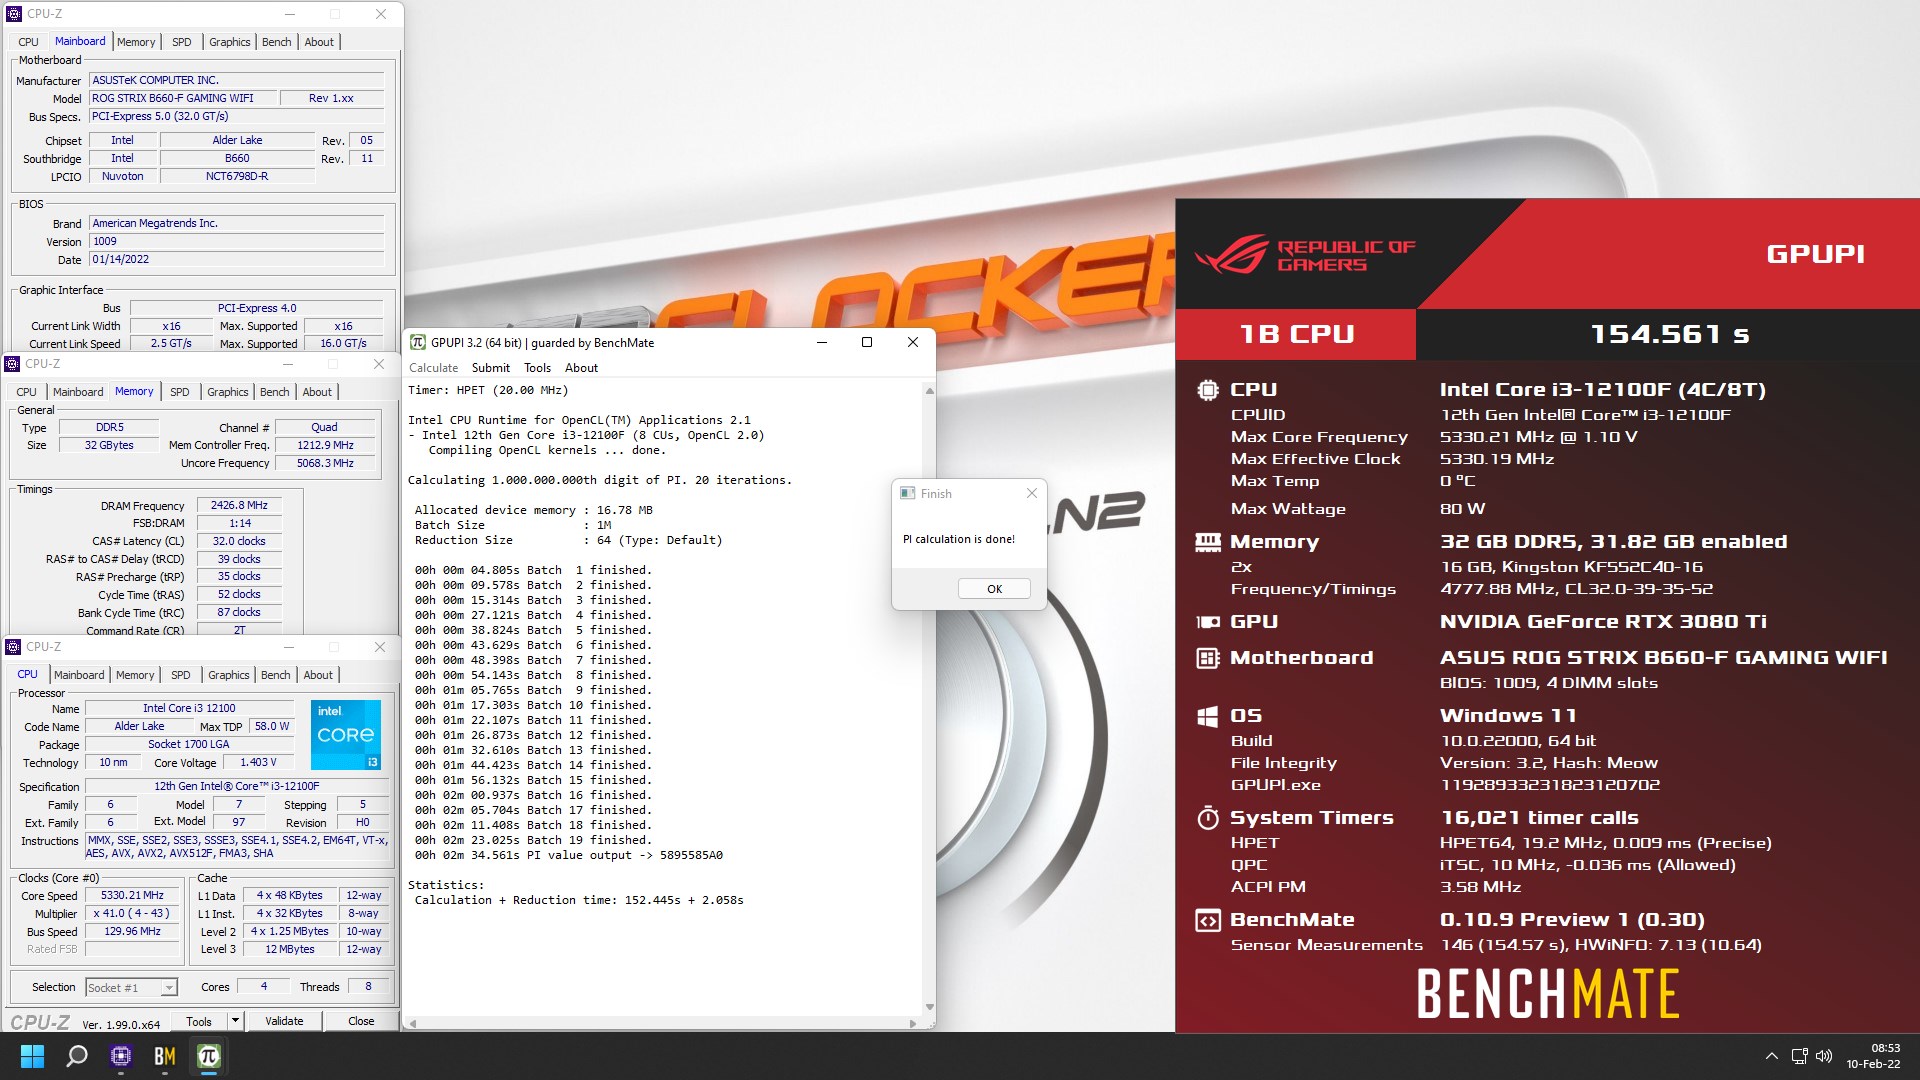This screenshot has width=1920, height=1080.
Task: Click GPUPI taskbar icon
Action: point(209,1056)
